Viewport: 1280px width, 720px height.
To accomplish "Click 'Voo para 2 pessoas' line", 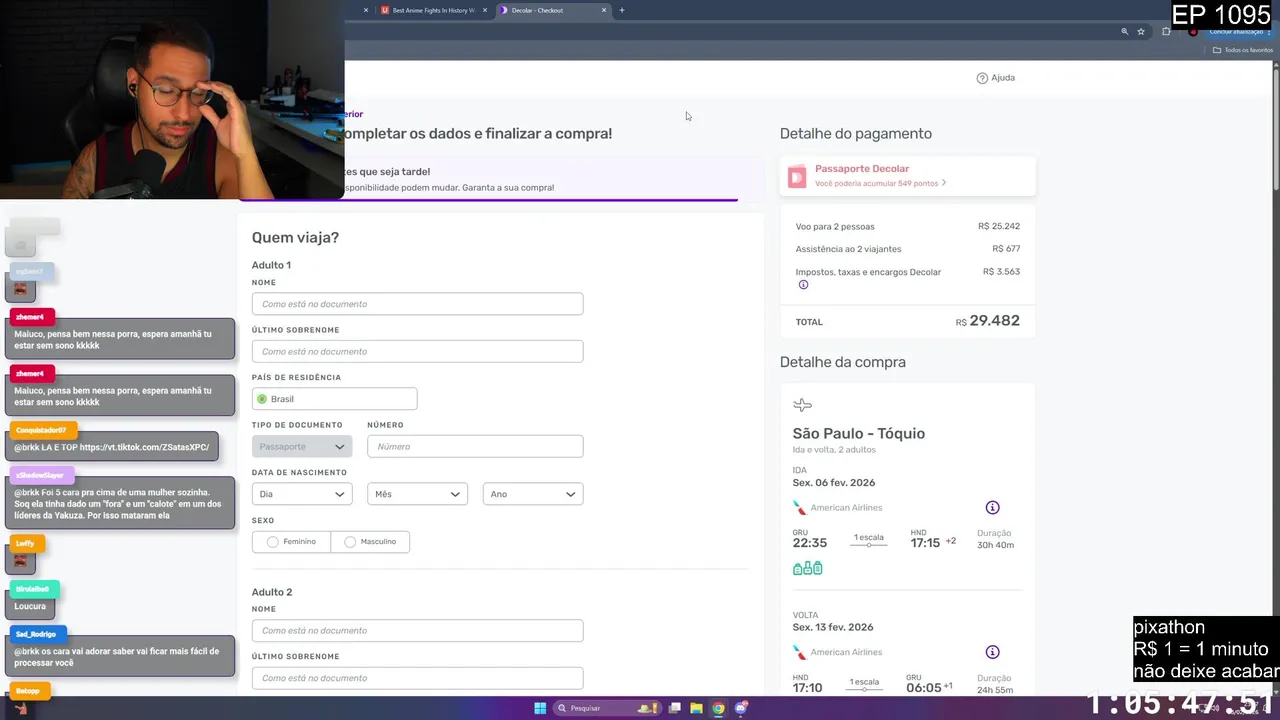I will pyautogui.click(x=835, y=227).
